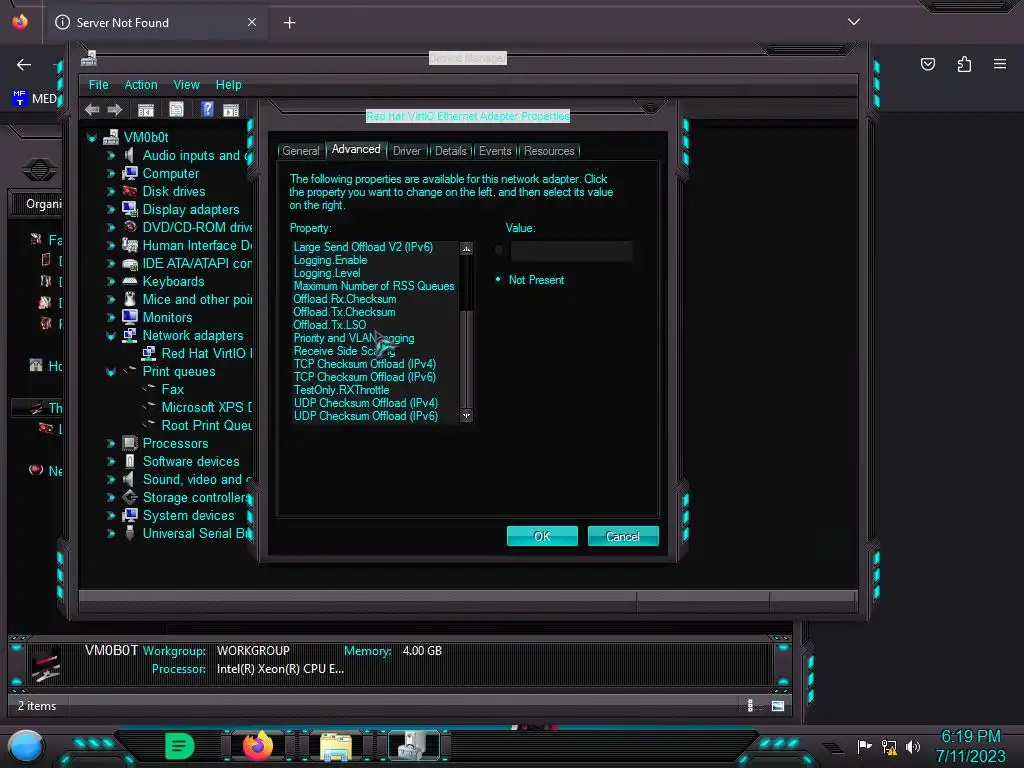This screenshot has width=1024, height=768.
Task: Switch to the General tab
Action: 300,151
